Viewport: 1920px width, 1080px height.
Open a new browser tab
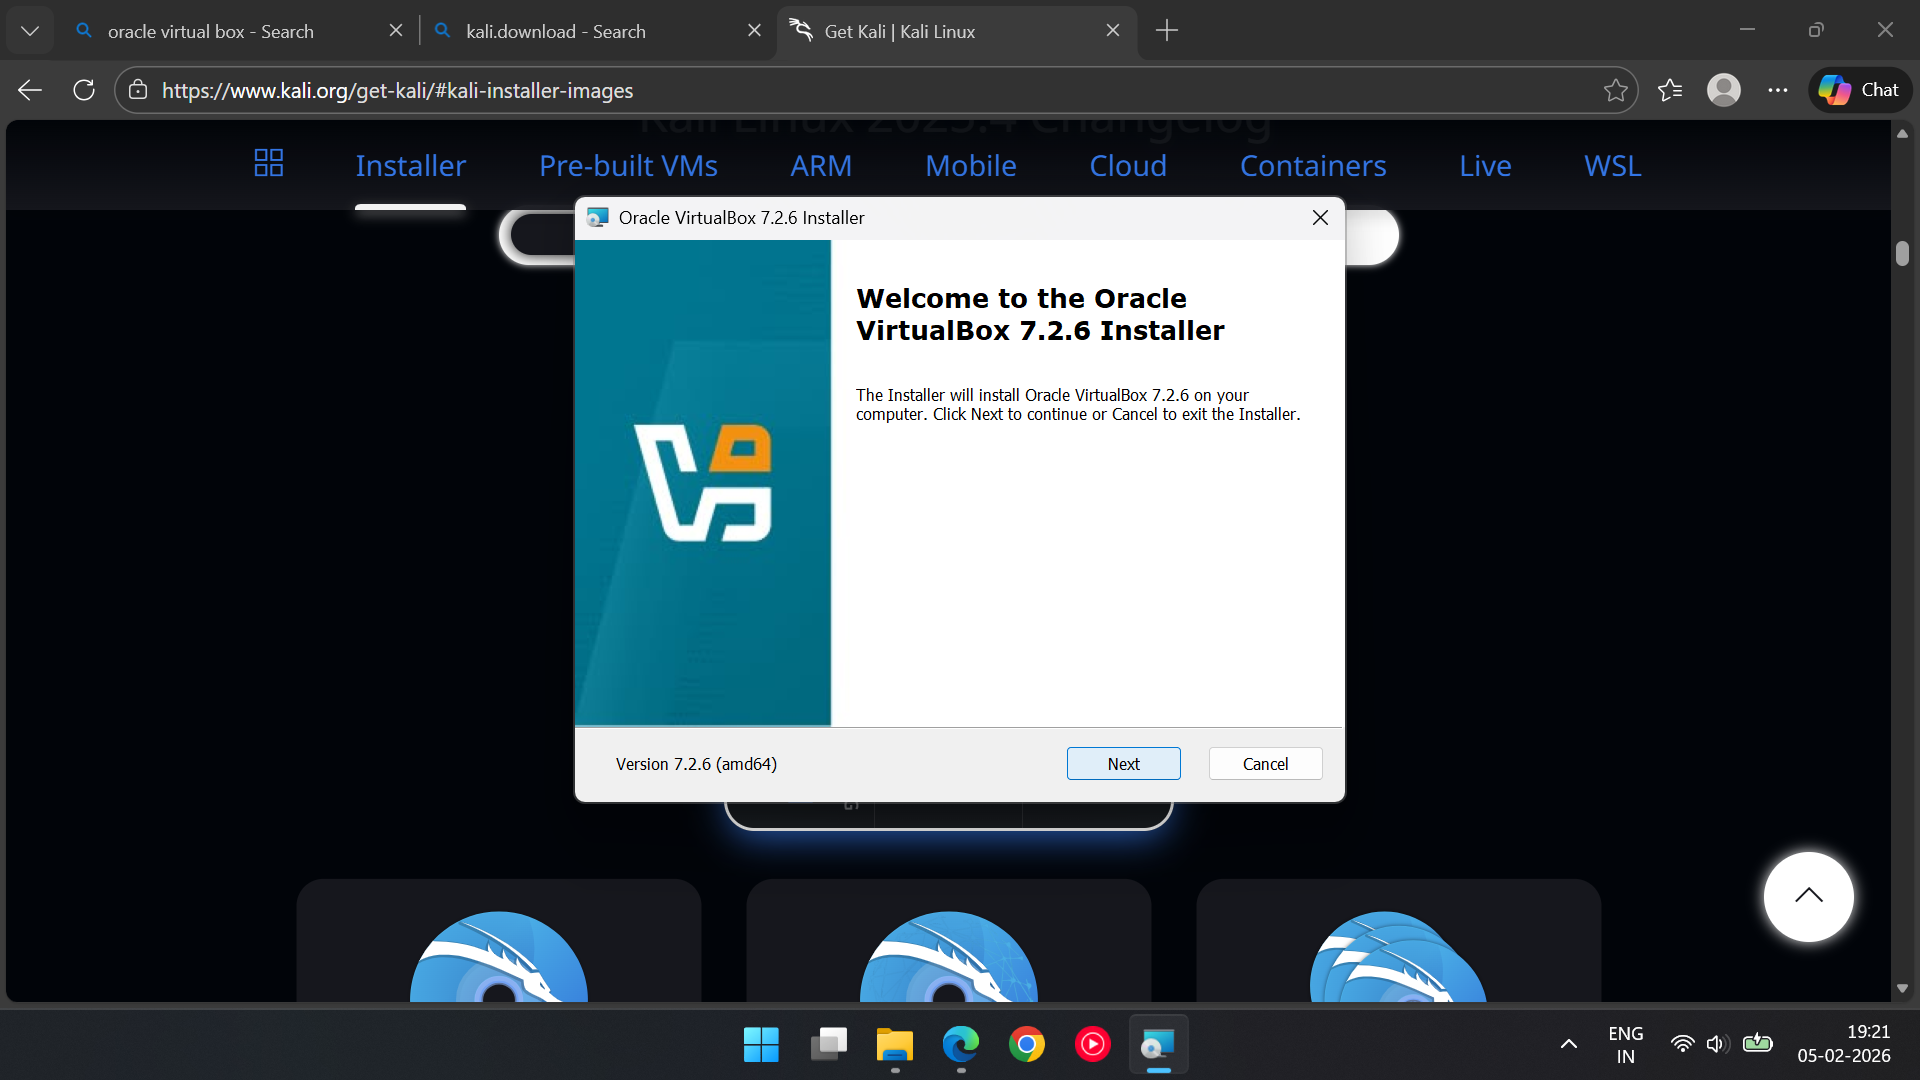coord(1166,31)
